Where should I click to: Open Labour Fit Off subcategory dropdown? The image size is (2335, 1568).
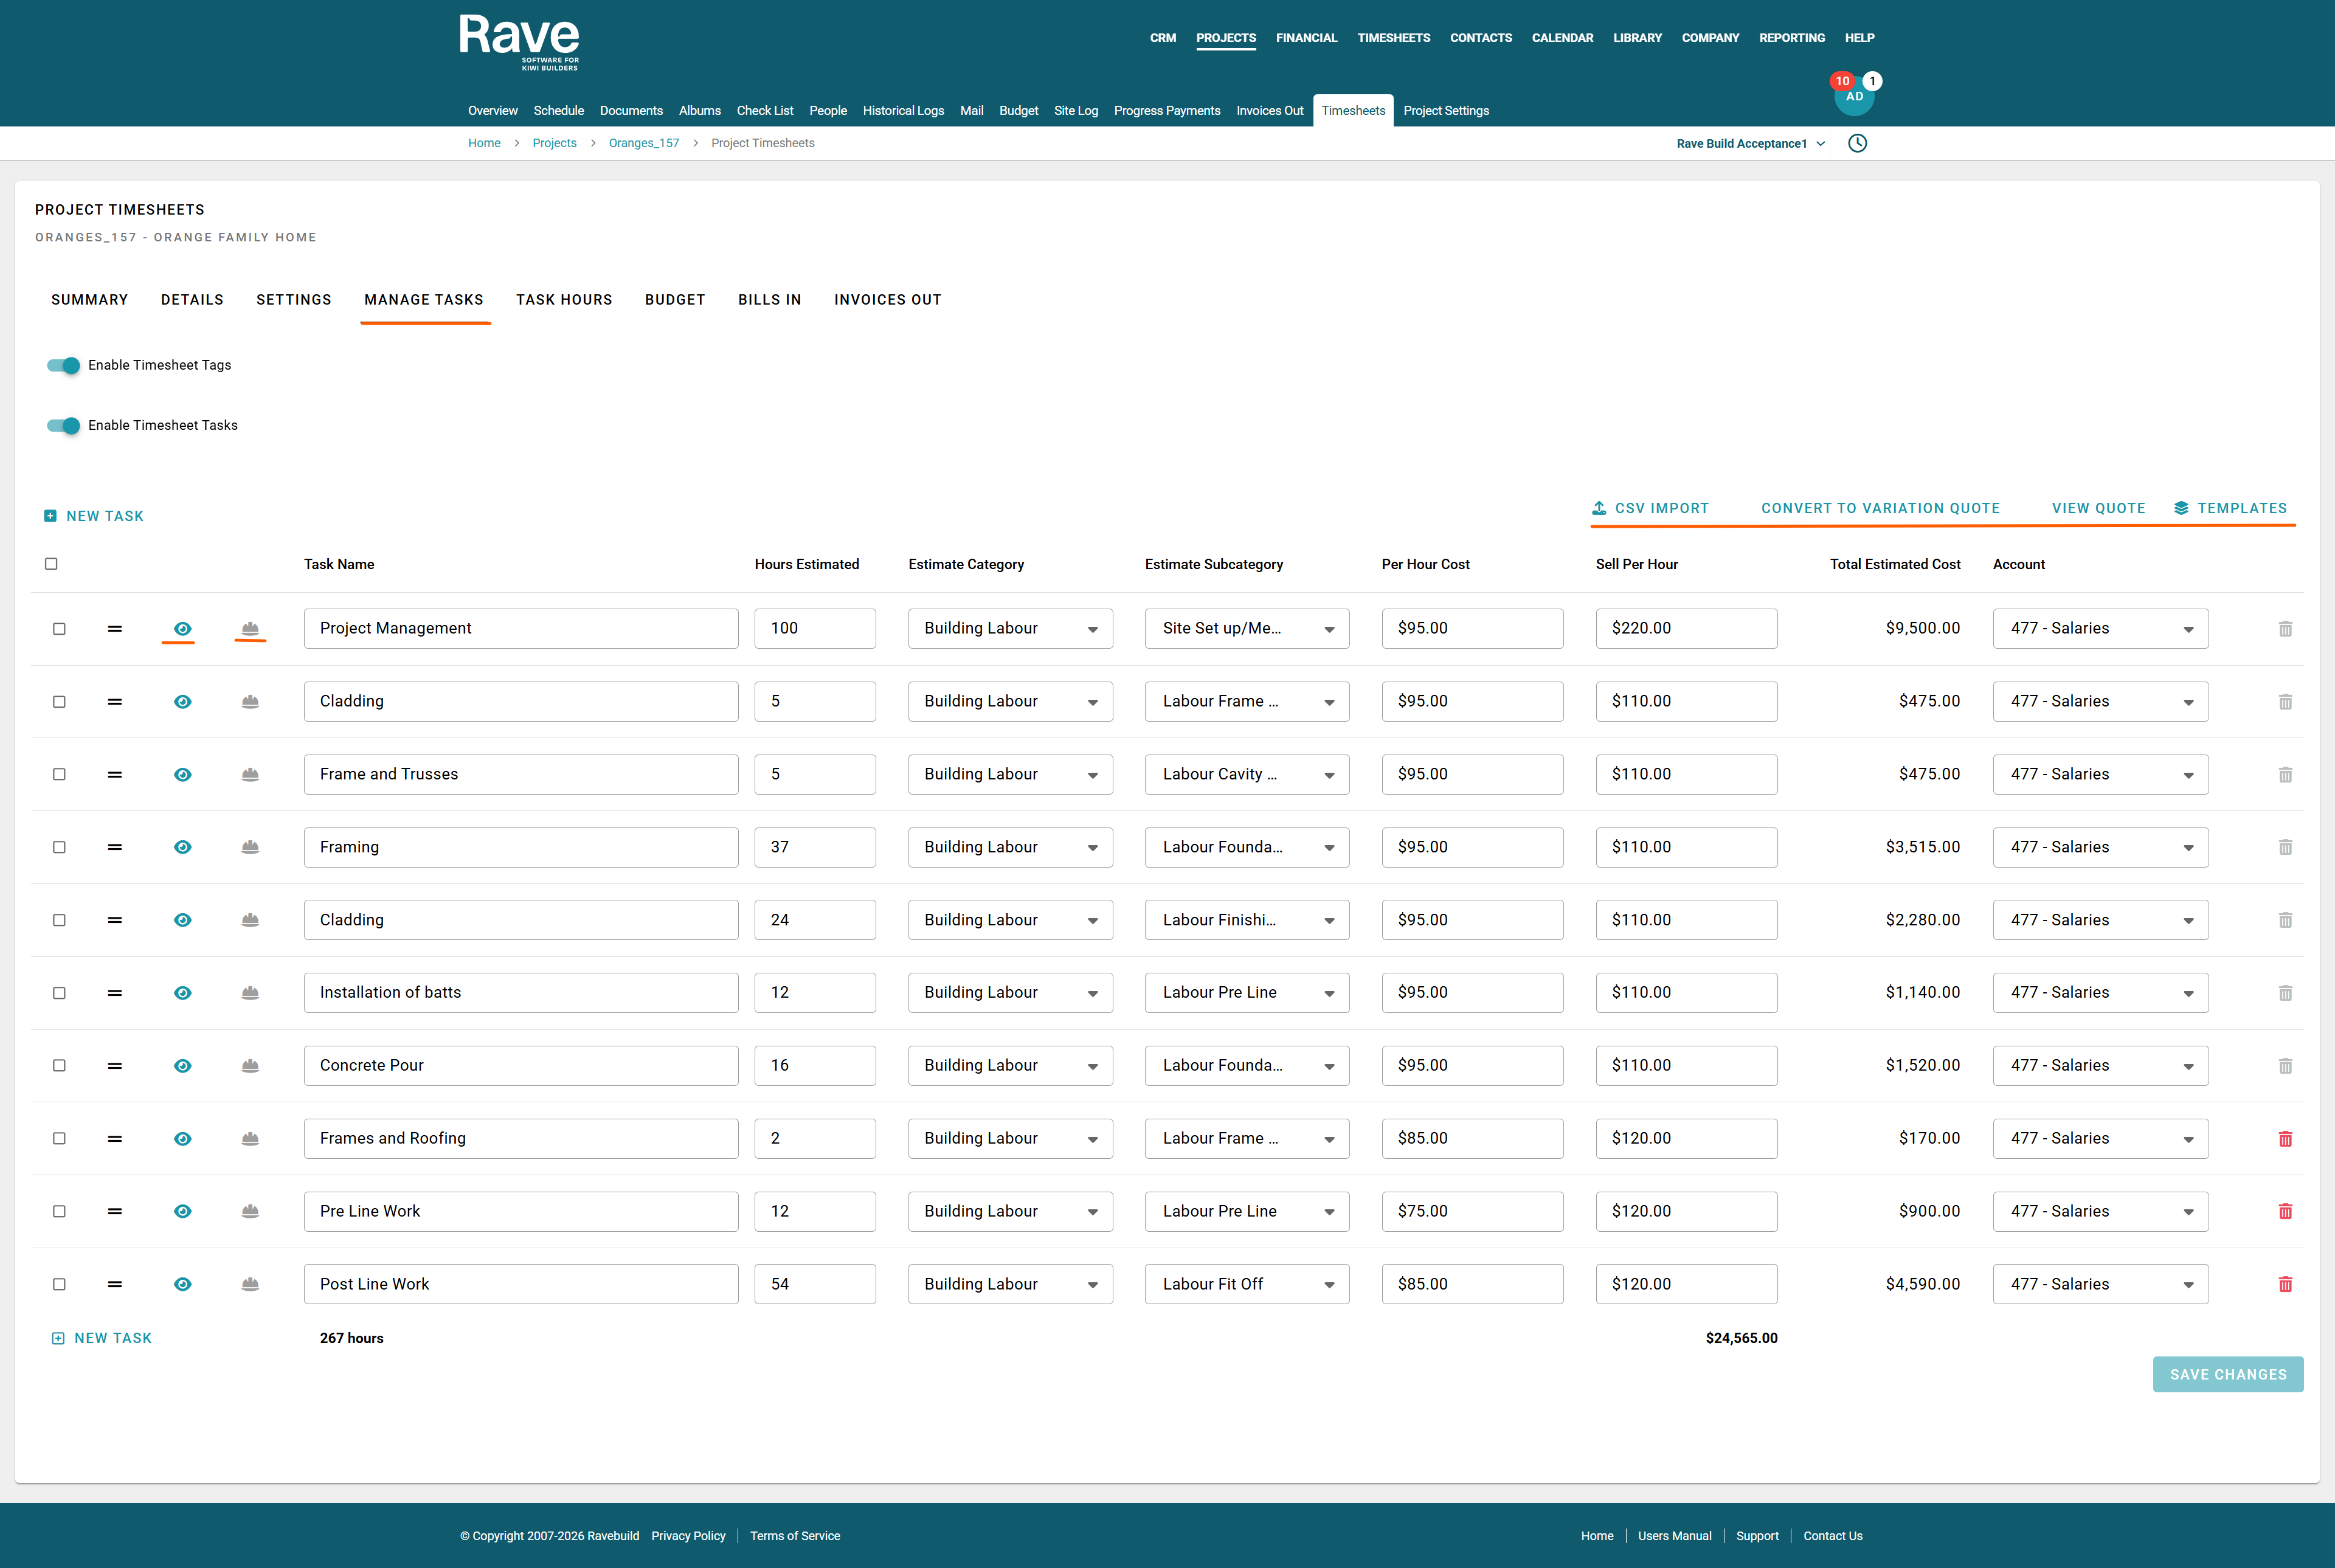click(1247, 1284)
